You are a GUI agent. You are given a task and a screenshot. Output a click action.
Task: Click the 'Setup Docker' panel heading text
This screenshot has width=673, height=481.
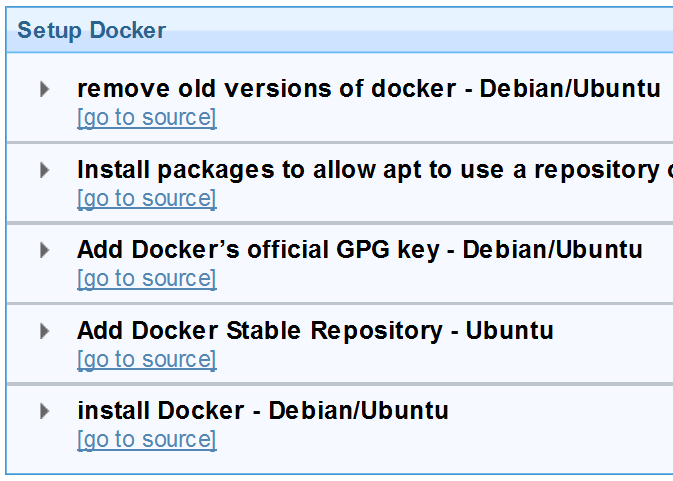click(x=91, y=30)
